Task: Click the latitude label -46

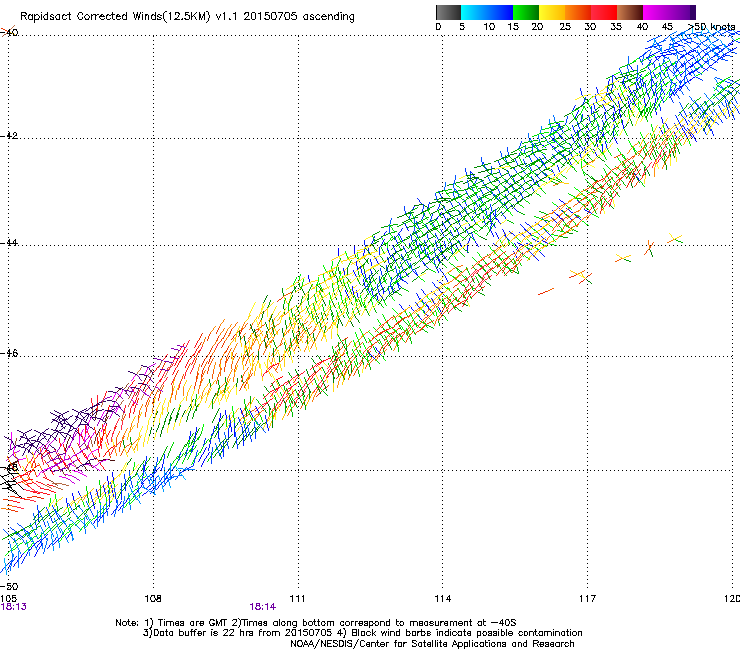Action: point(9,354)
